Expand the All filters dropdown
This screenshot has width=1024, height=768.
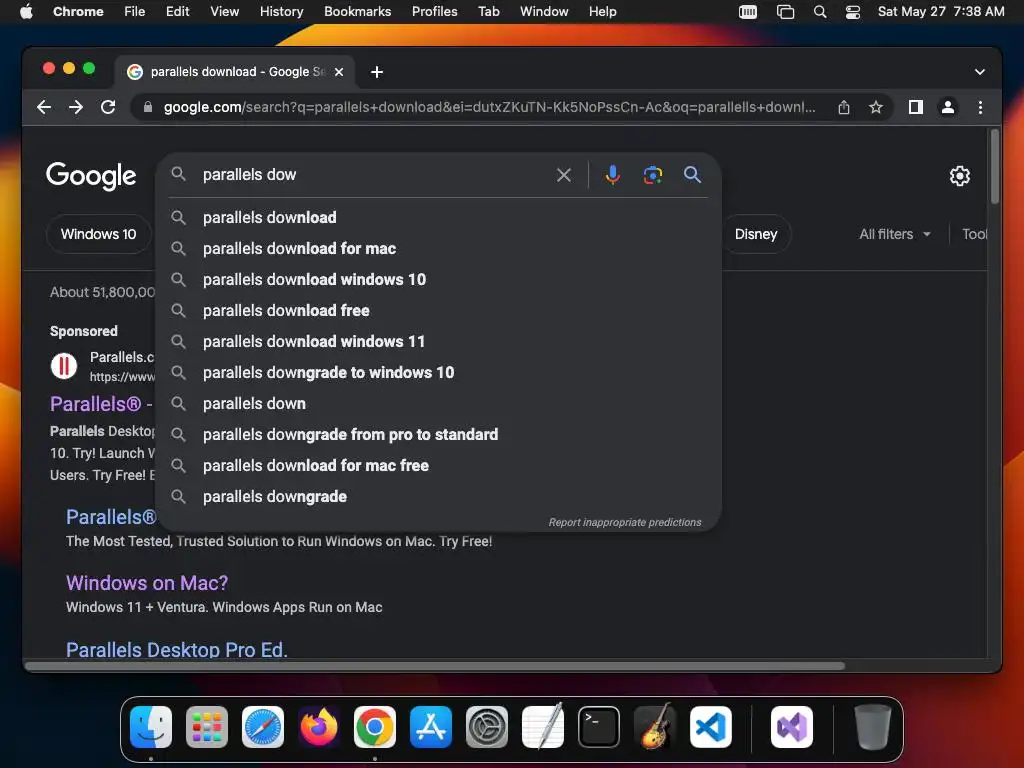tap(895, 234)
